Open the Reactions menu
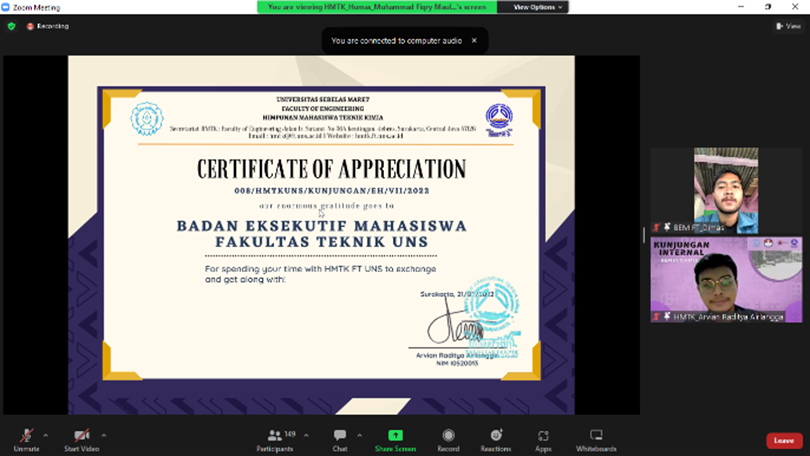Viewport: 810px width, 456px height. [x=496, y=441]
